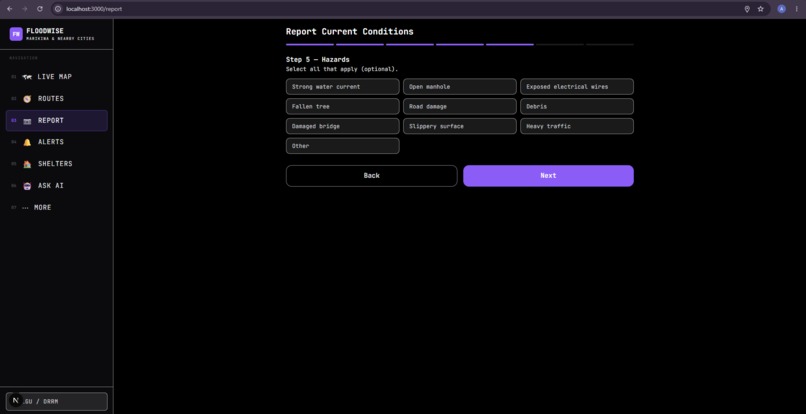This screenshot has width=806, height=414.
Task: Open the location permission icon in address bar
Action: pos(747,9)
